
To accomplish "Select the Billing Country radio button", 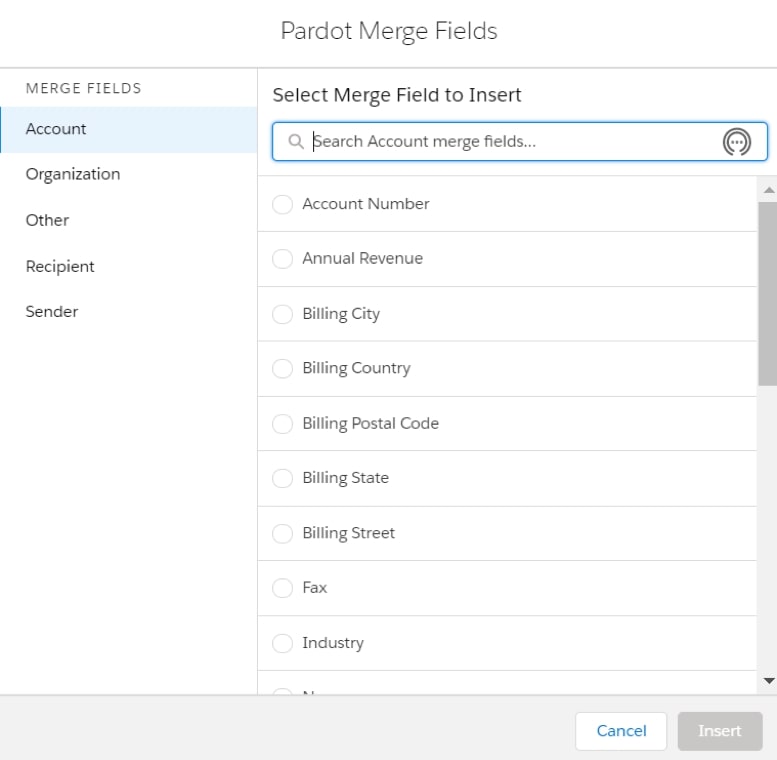I will coord(282,368).
